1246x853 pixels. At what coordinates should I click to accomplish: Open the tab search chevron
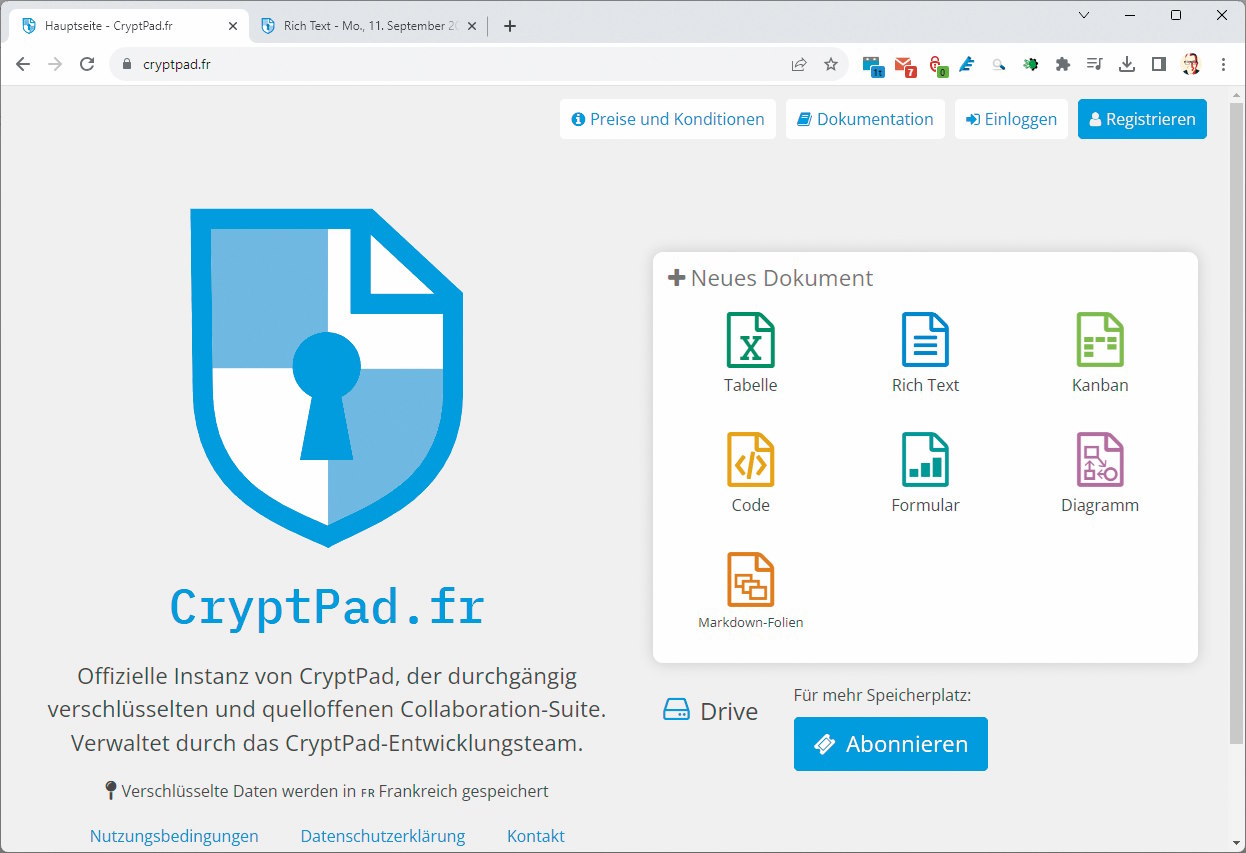coord(1083,16)
